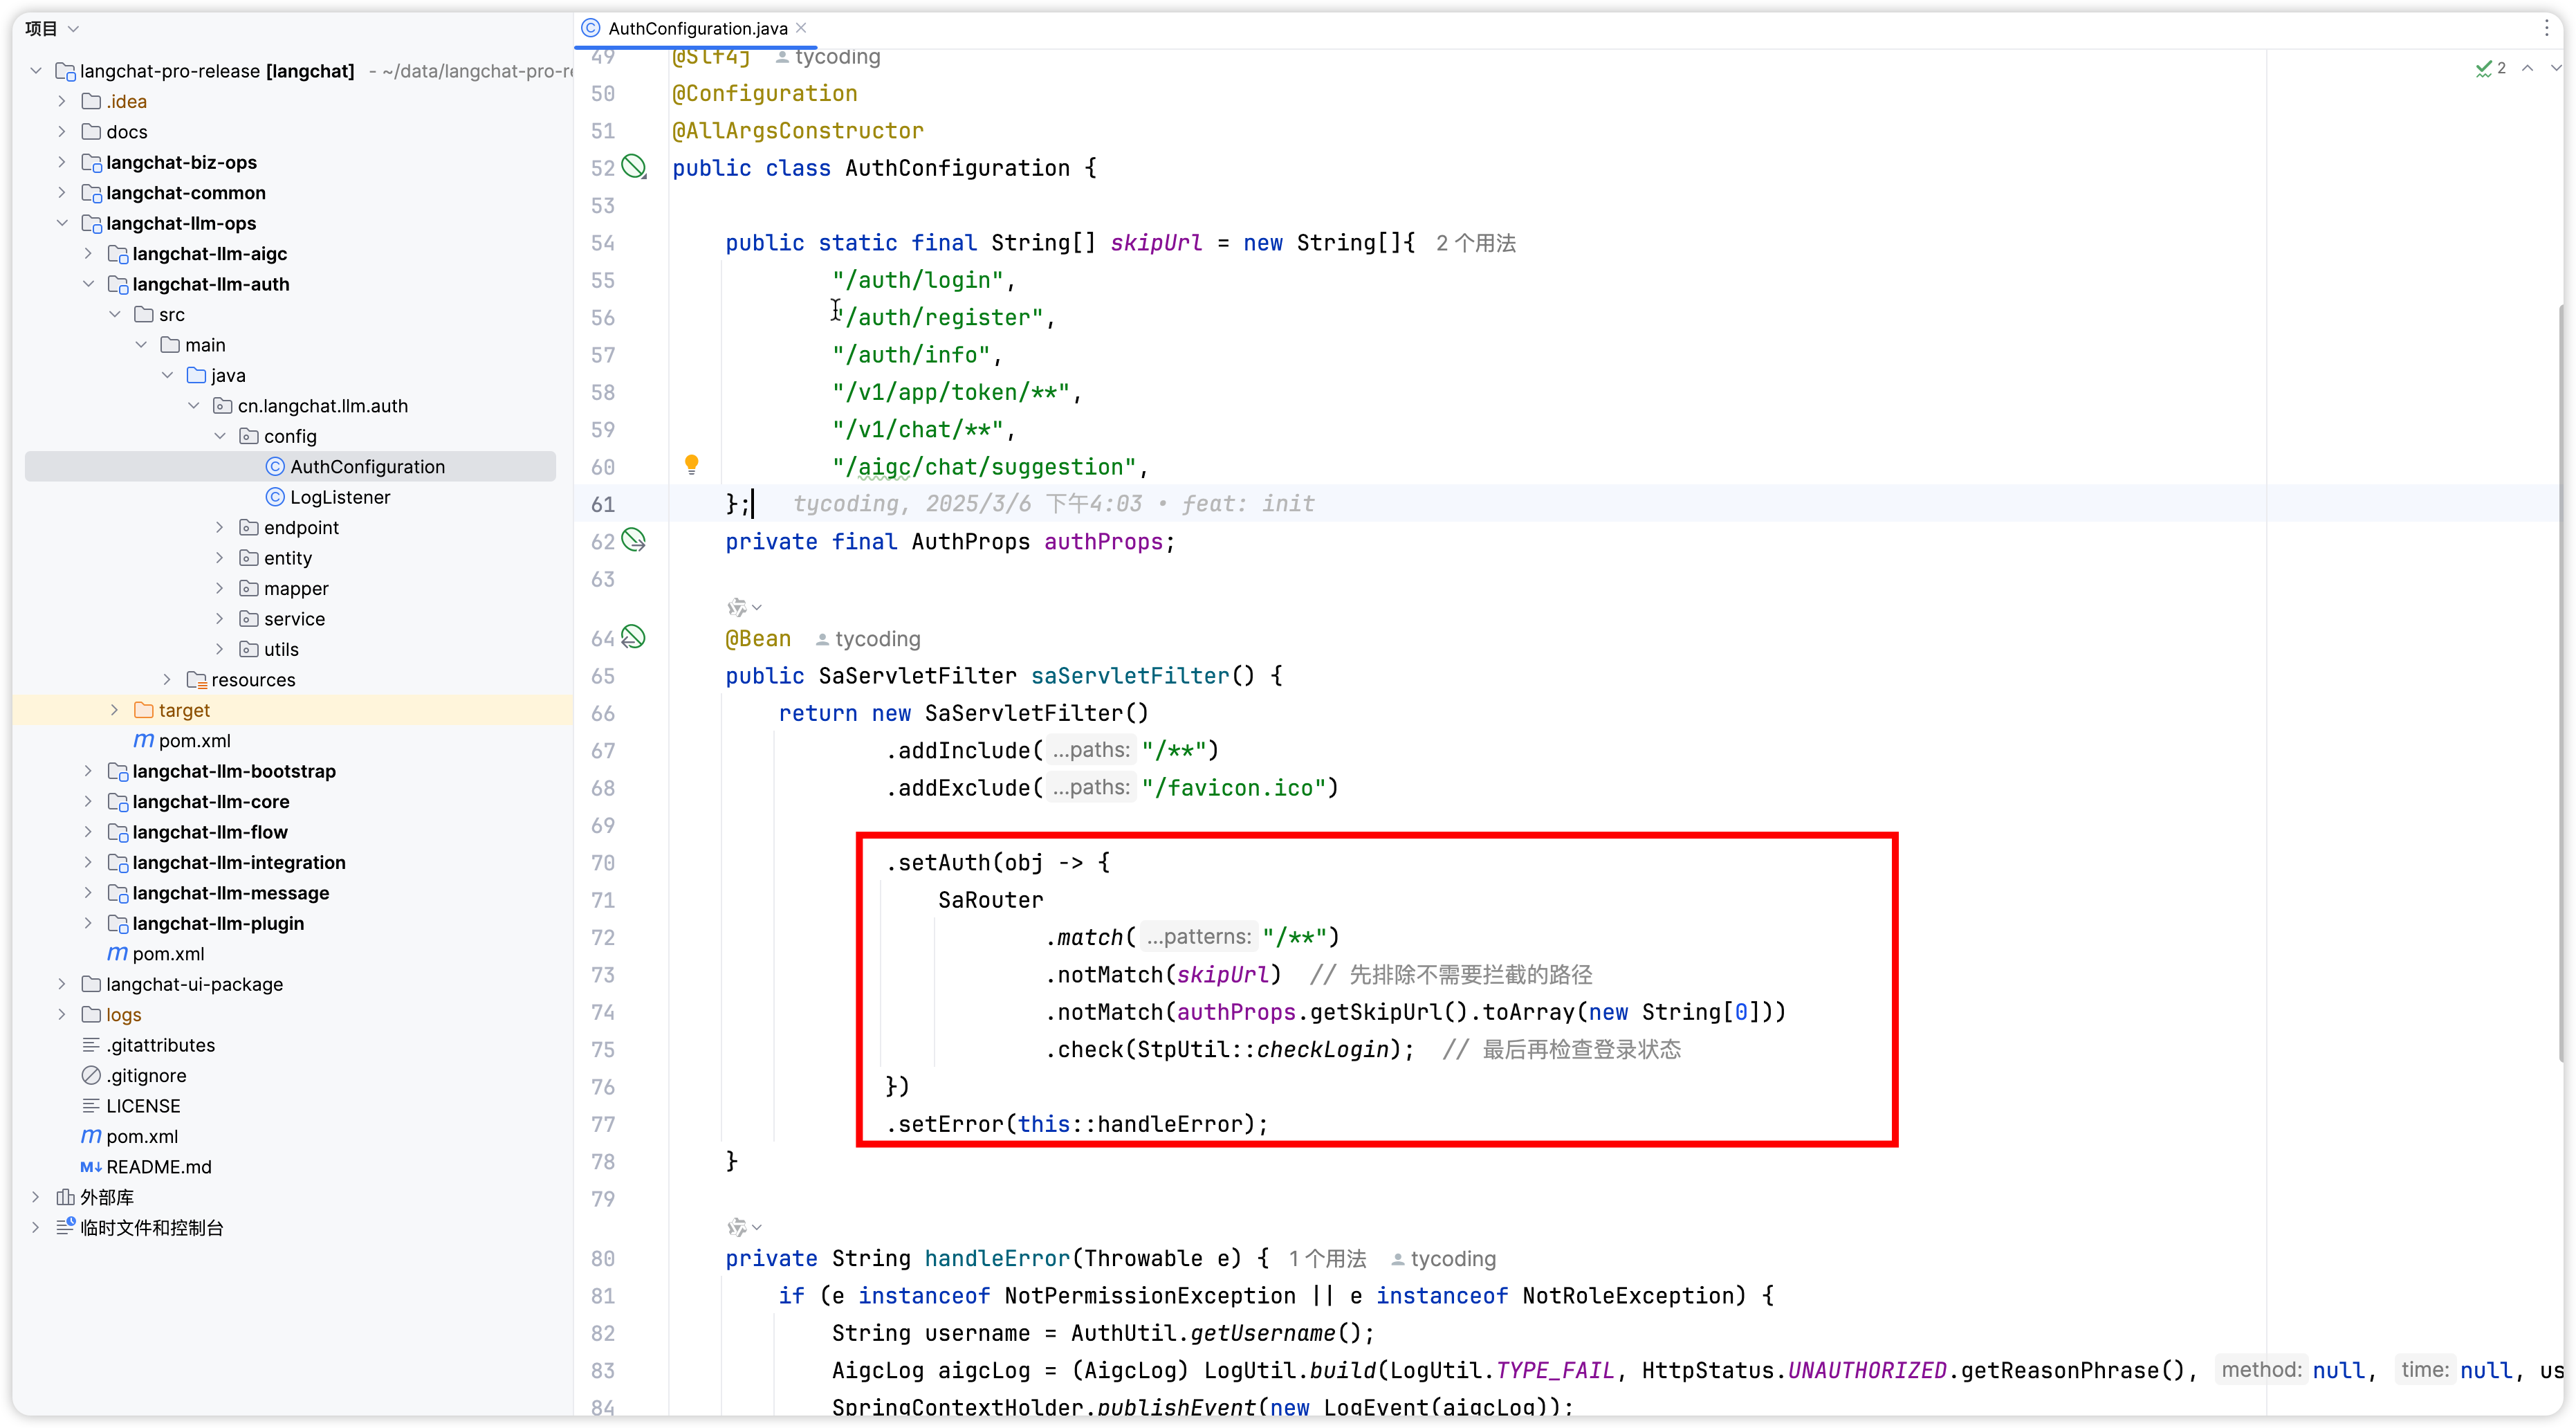Expand the endpoint package
Image resolution: width=2576 pixels, height=1428 pixels.
tap(220, 527)
